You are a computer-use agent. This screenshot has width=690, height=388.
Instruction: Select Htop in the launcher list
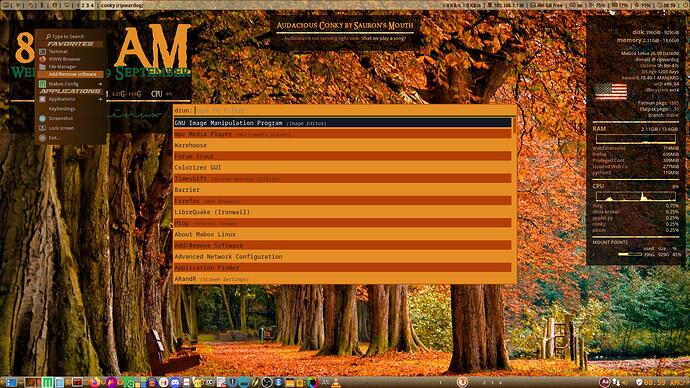(343, 223)
